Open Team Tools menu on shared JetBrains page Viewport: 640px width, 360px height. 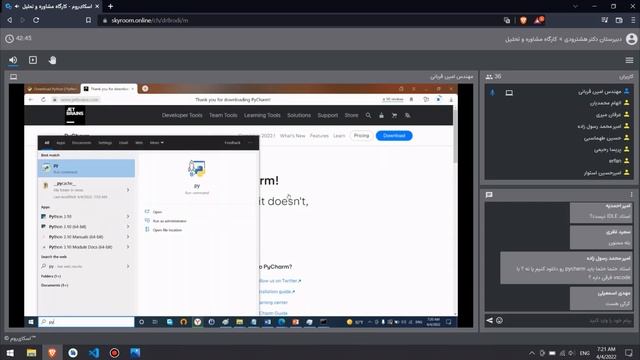pyautogui.click(x=223, y=116)
